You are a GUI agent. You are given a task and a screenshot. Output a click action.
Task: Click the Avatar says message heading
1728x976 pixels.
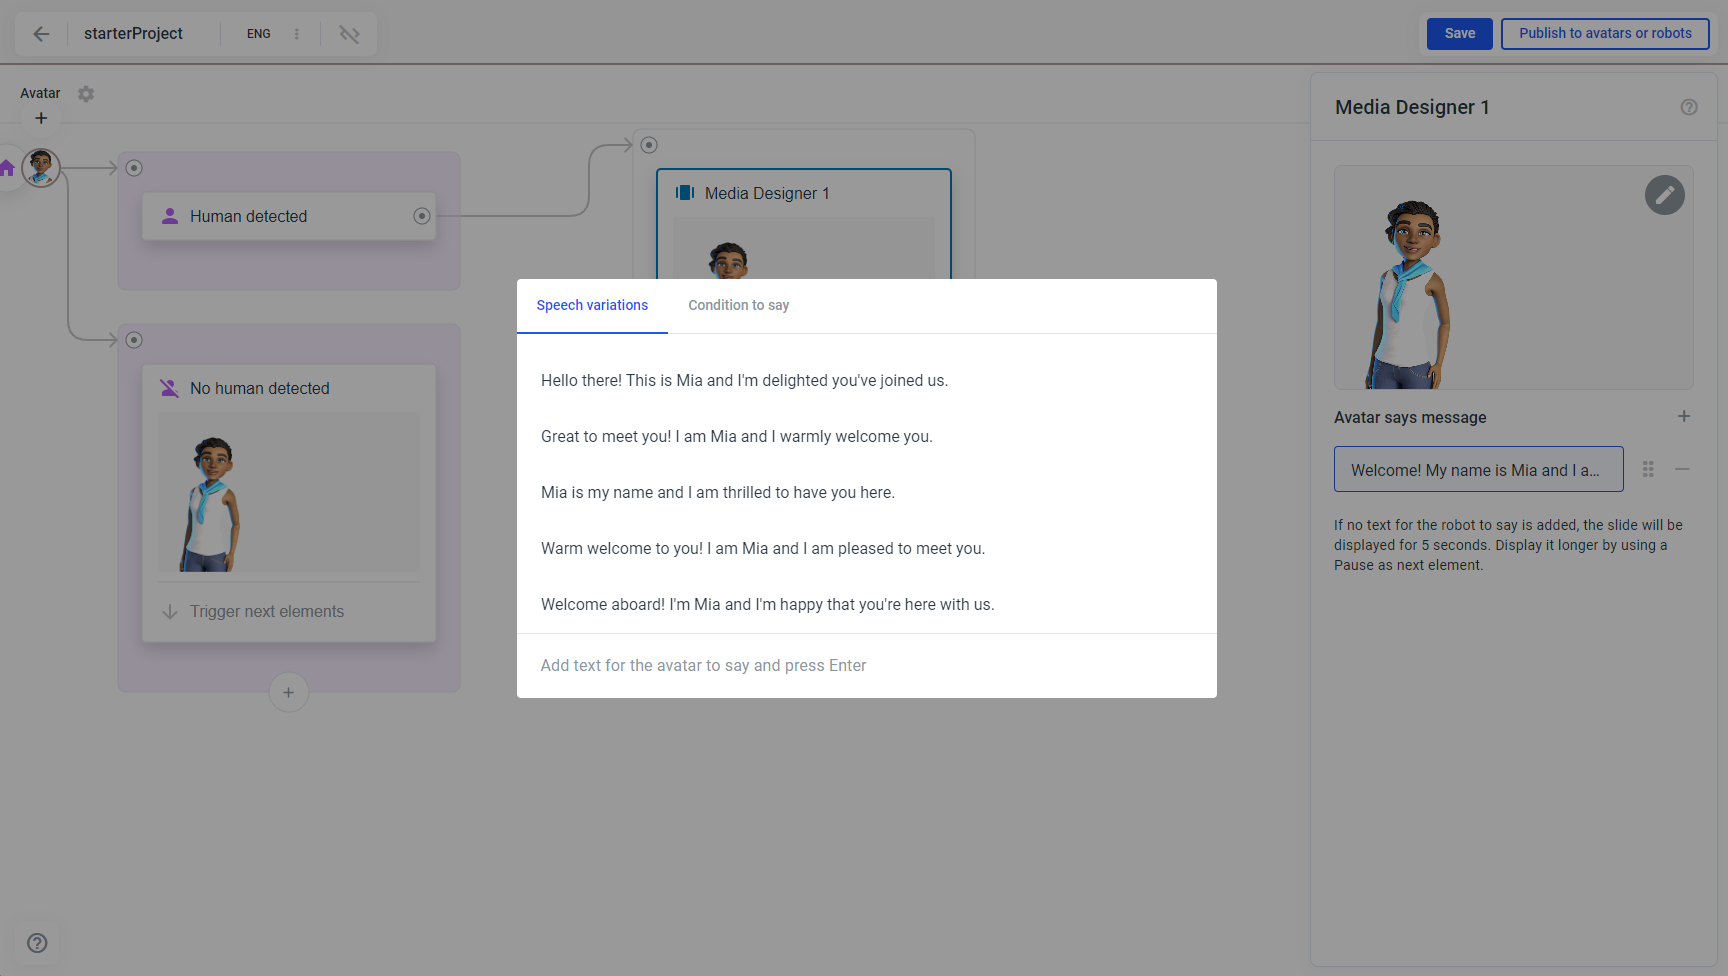coord(1410,418)
